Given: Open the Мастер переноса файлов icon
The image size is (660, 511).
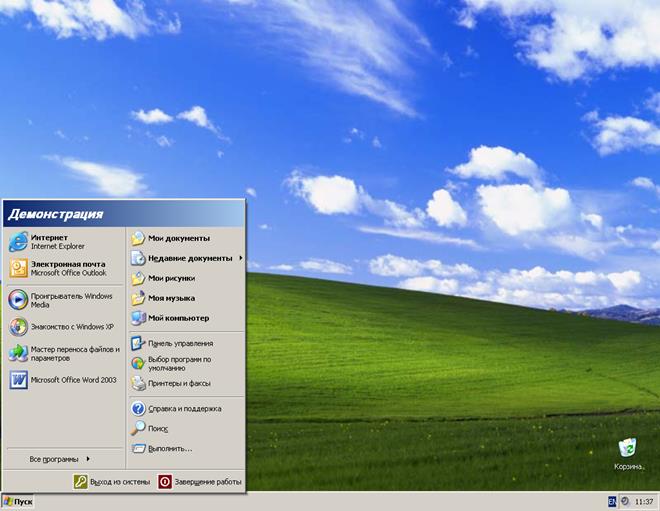Looking at the screenshot, I should pos(19,353).
